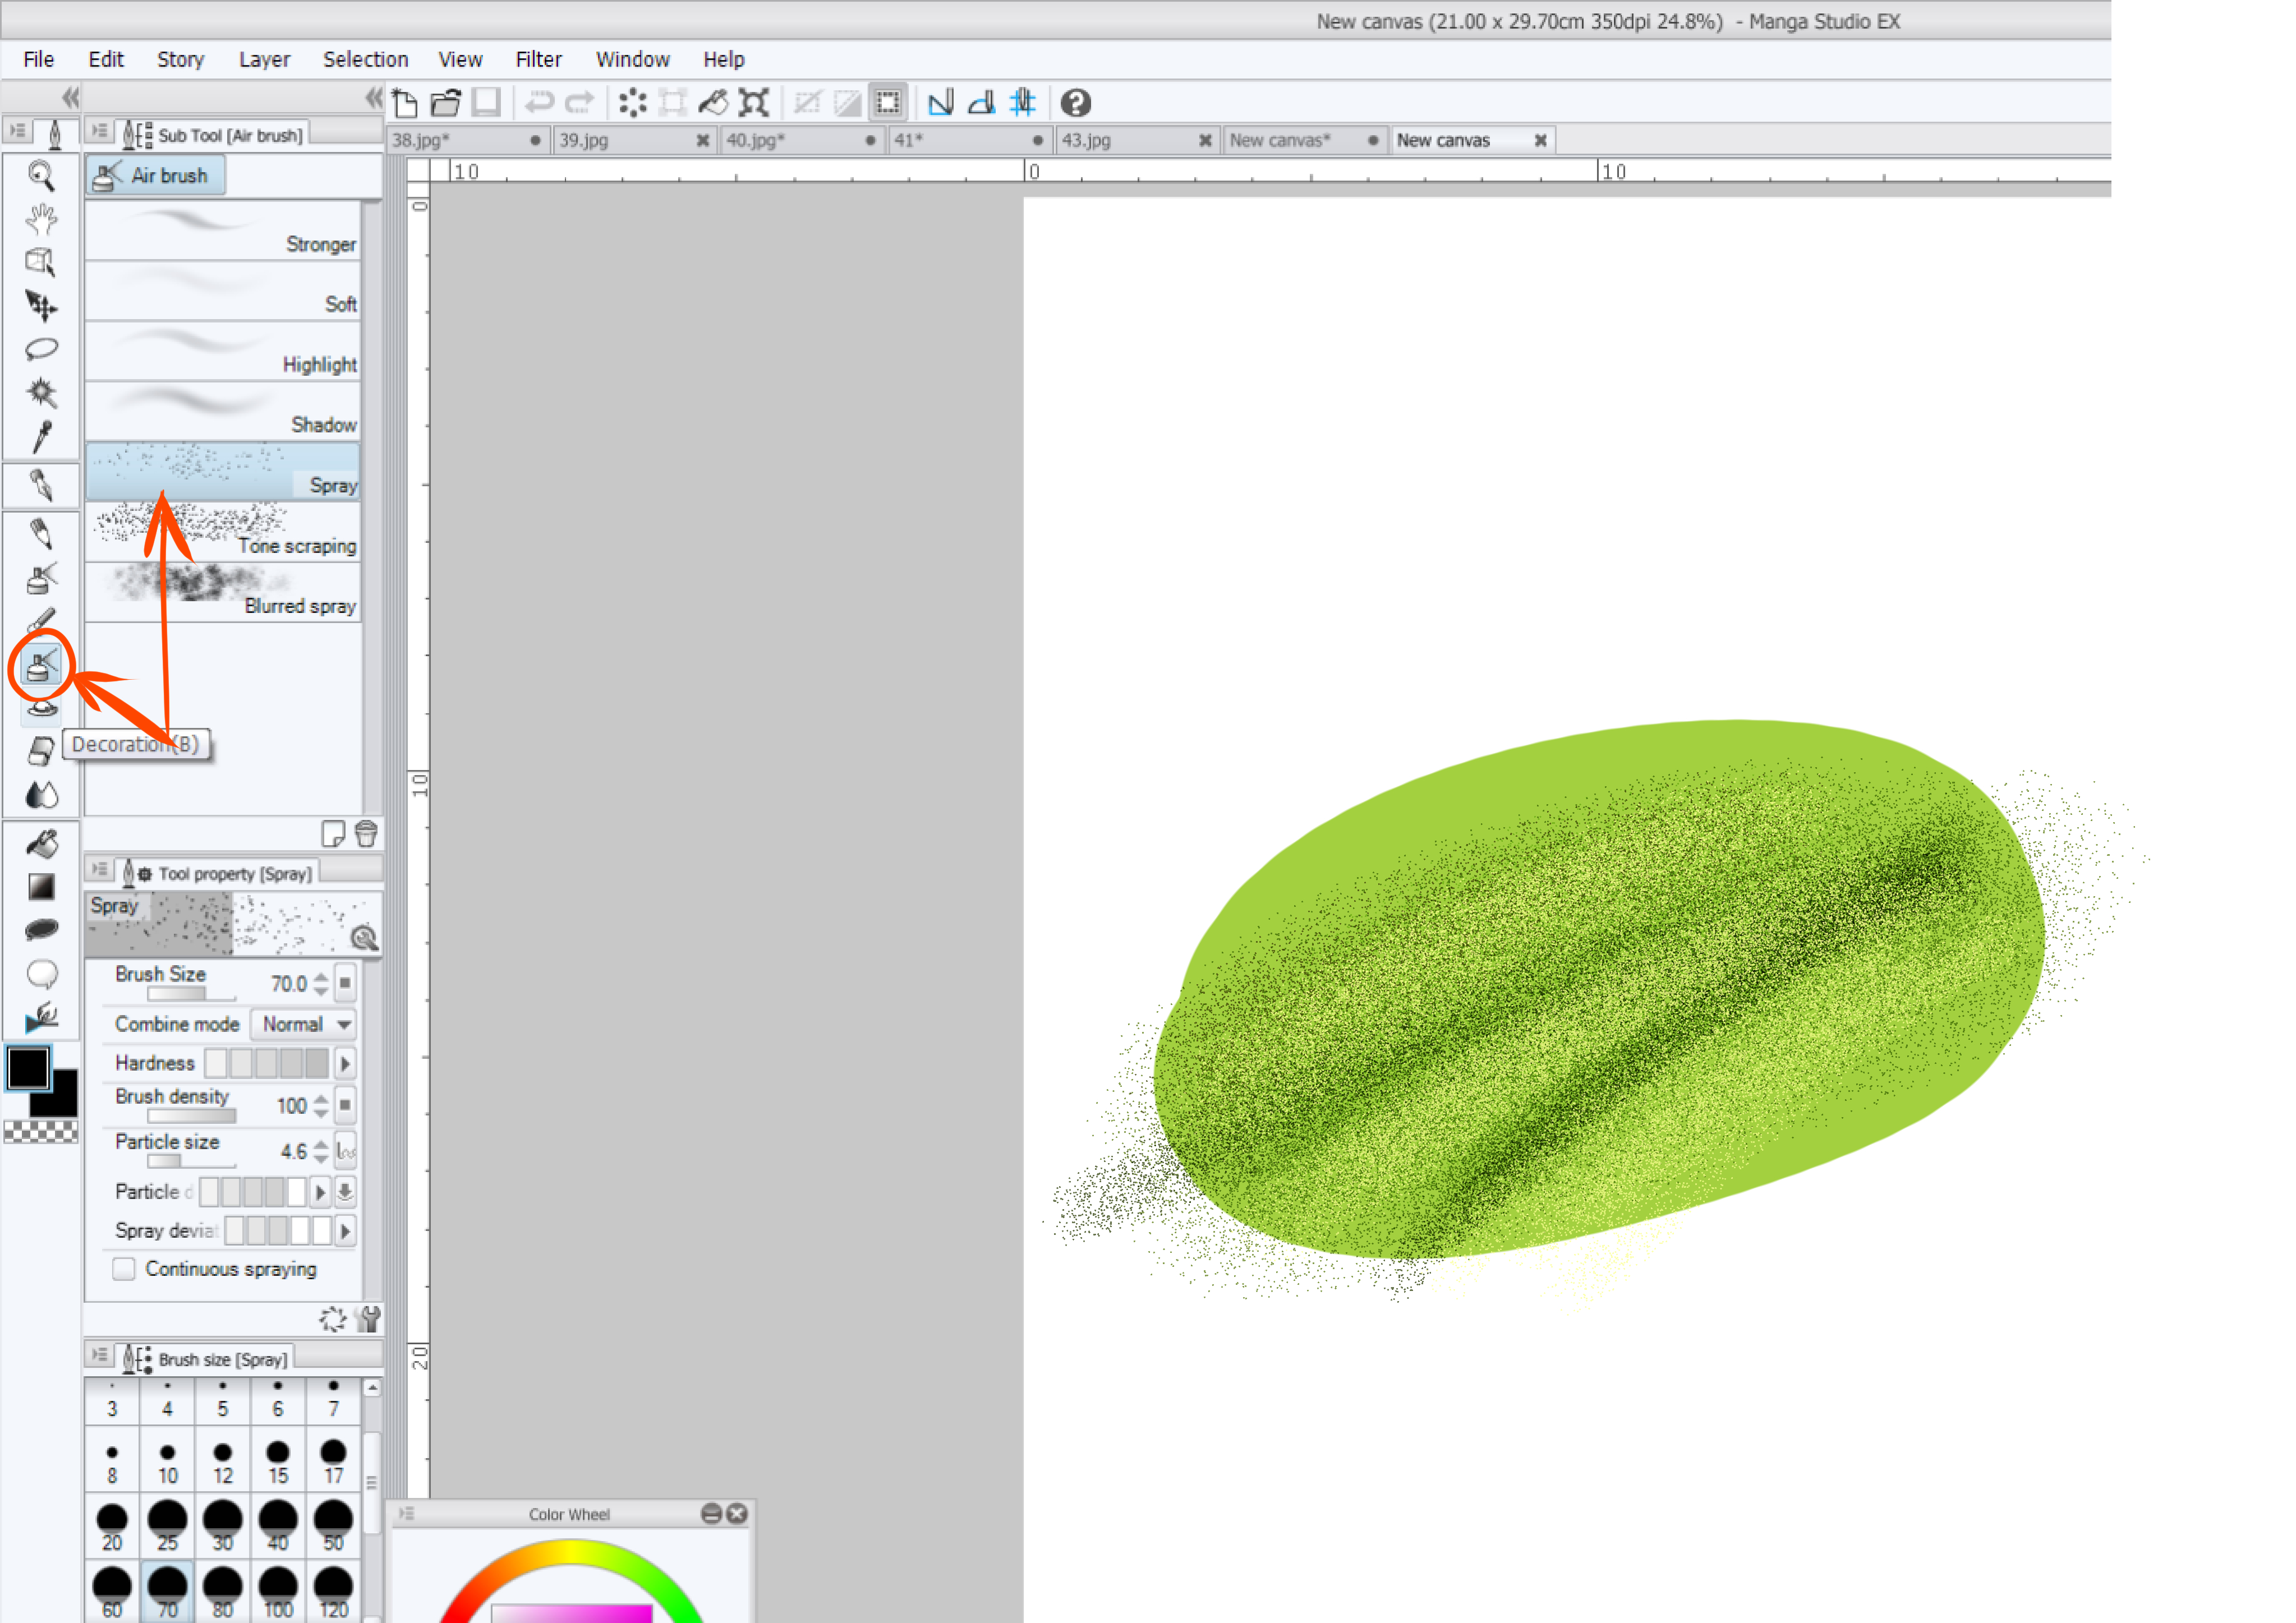Delete sub tool with trash icon
The width and height of the screenshot is (2296, 1623).
(x=366, y=833)
